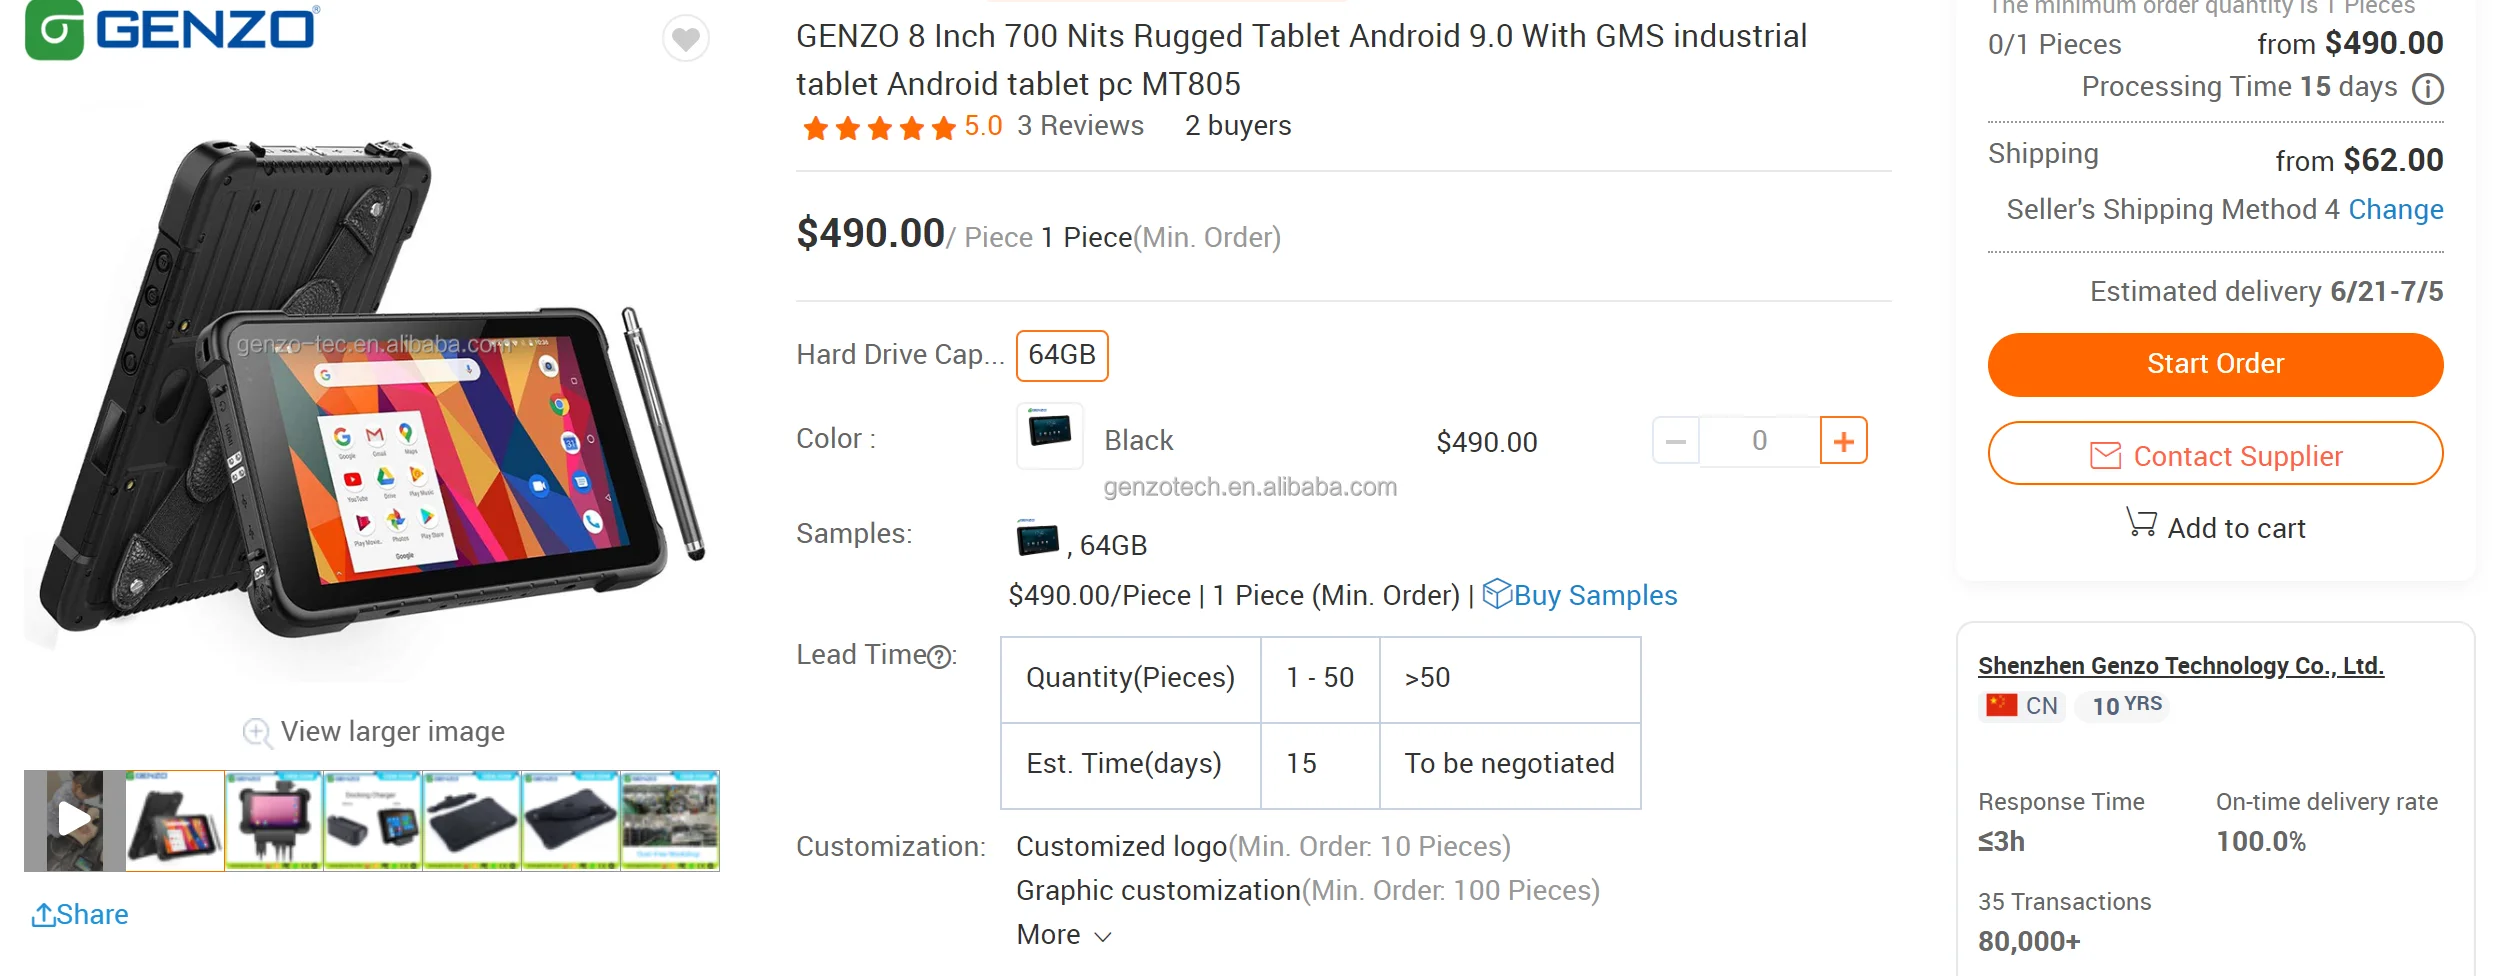This screenshot has height=976, width=2499.
Task: Click the processing time info icon
Action: pyautogui.click(x=2427, y=89)
